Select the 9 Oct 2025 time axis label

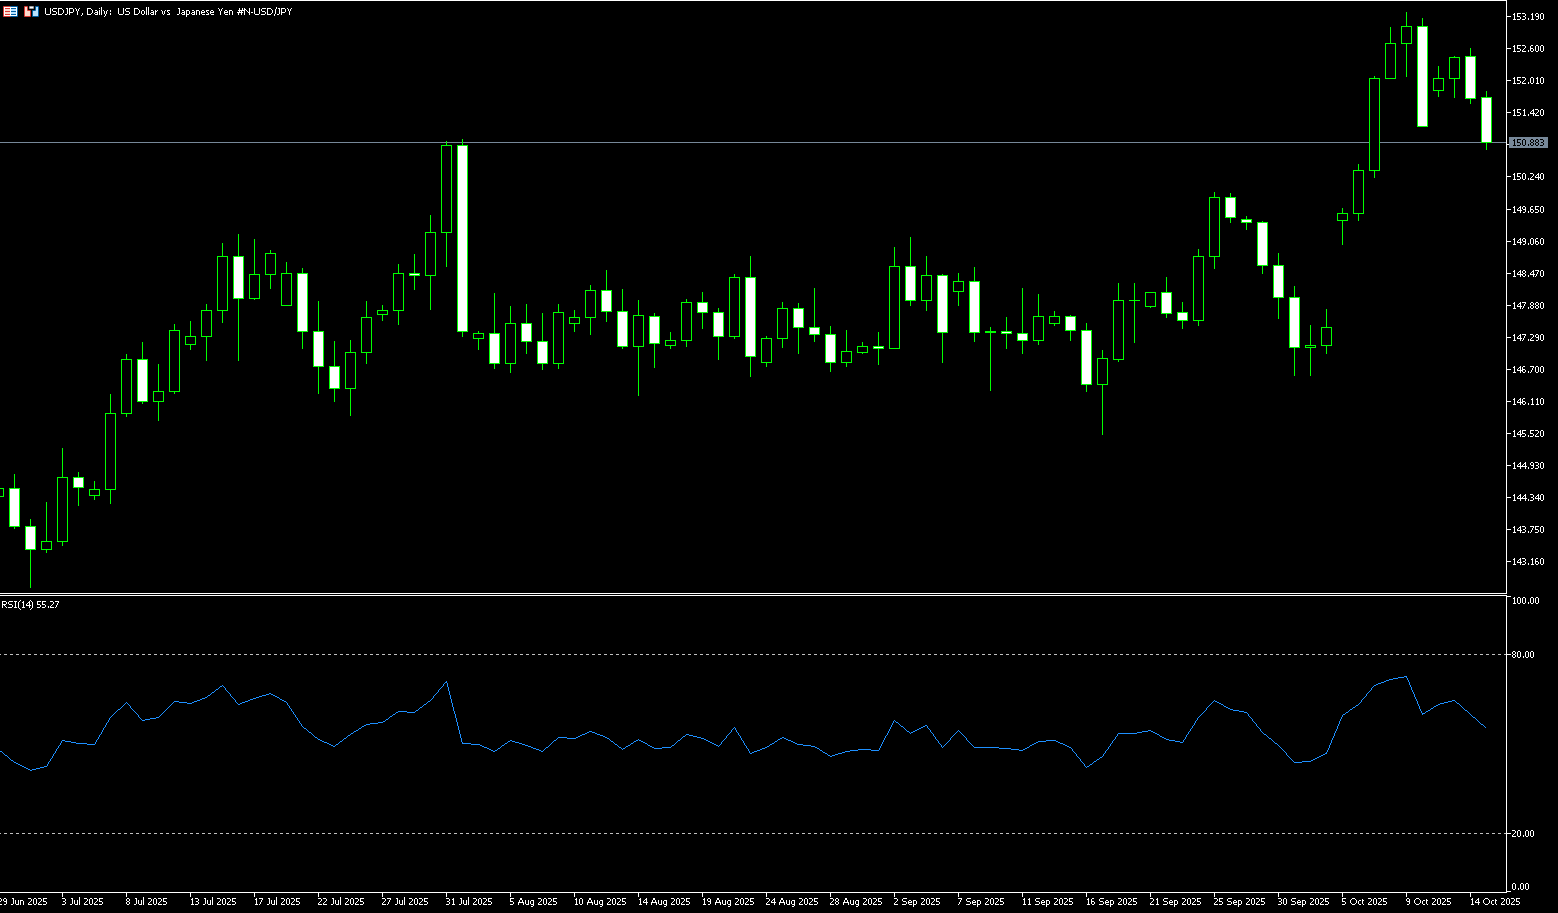click(1429, 902)
